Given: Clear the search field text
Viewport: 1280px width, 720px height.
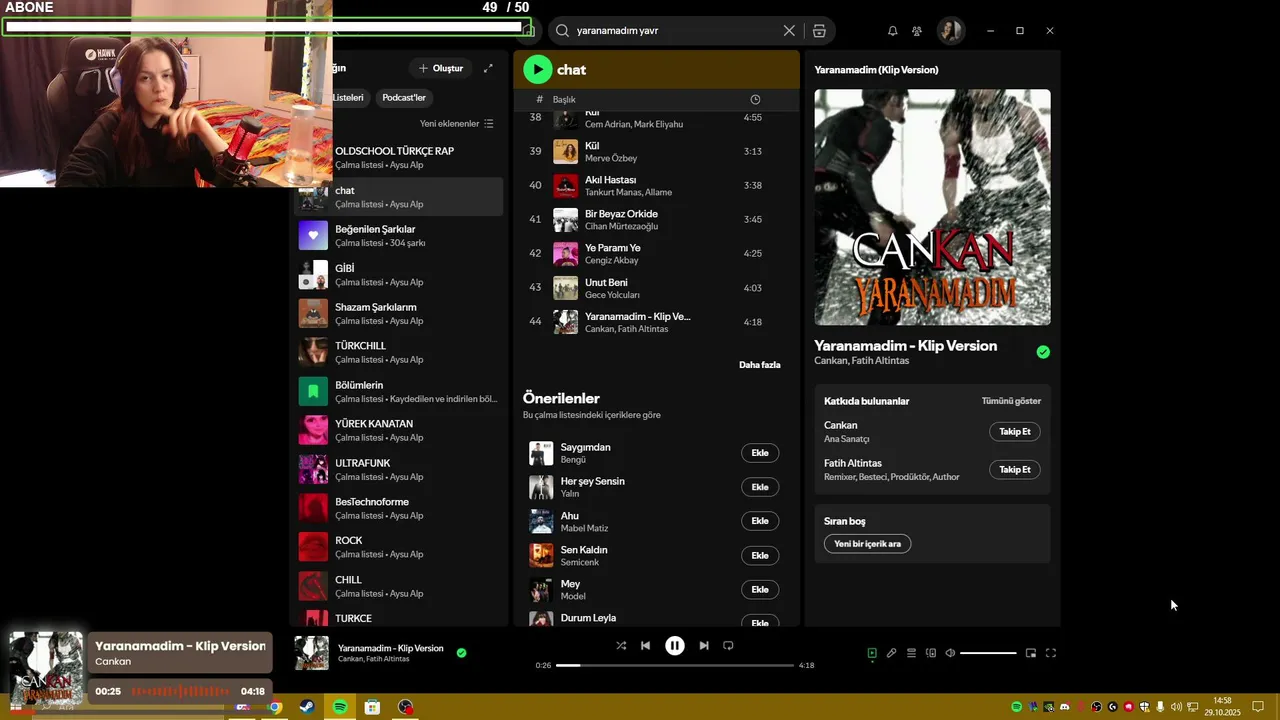Looking at the screenshot, I should pyautogui.click(x=789, y=31).
